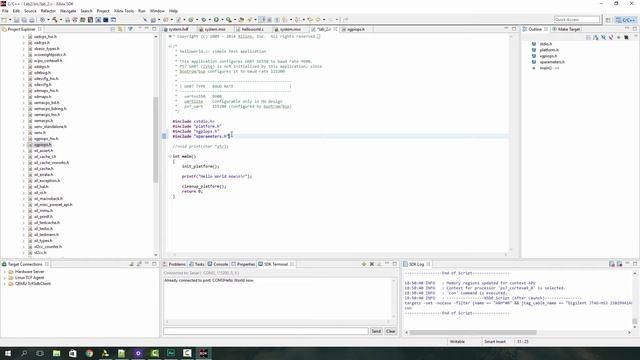Minimize the SDK Log panel
The image size is (640, 360).
pyautogui.click(x=627, y=264)
